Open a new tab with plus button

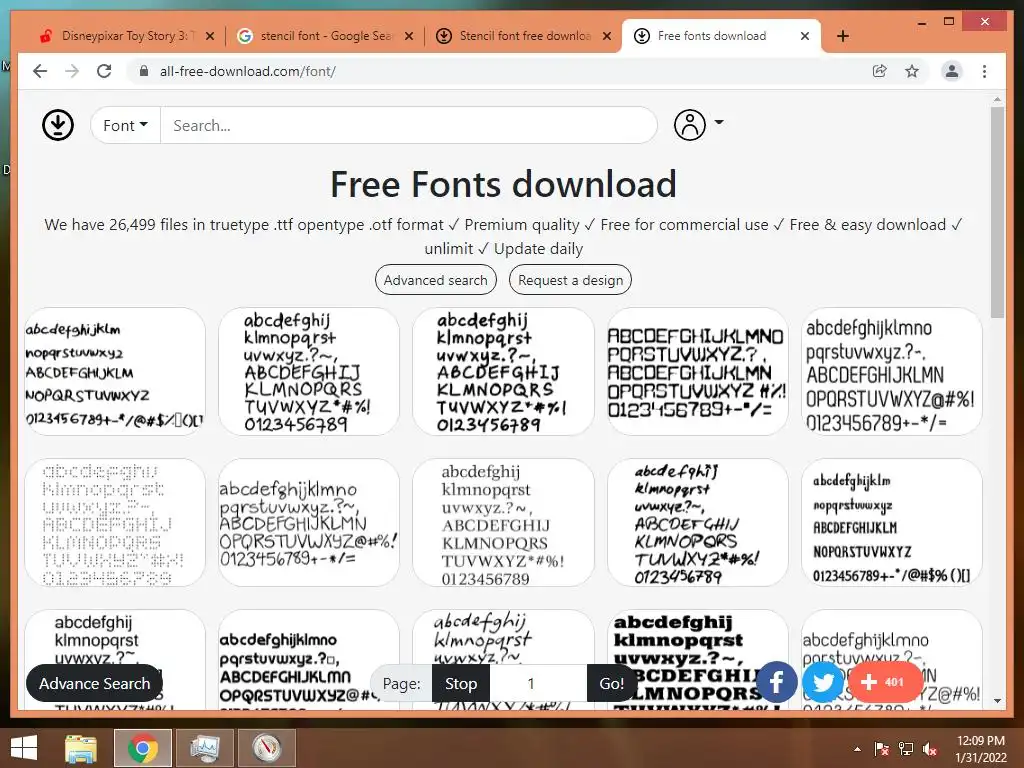[842, 36]
